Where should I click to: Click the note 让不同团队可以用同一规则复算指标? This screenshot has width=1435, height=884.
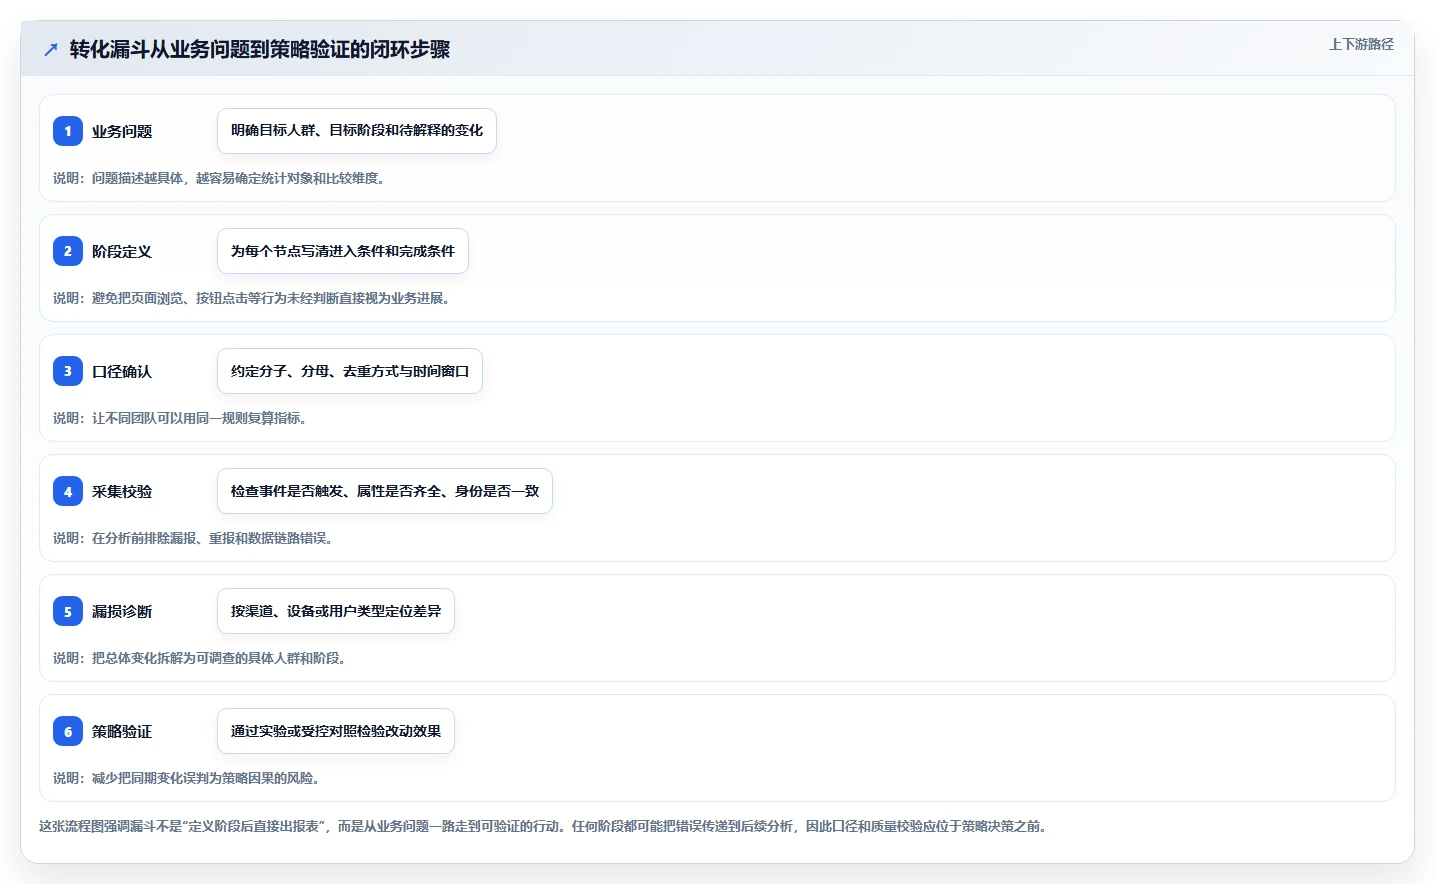click(x=180, y=418)
